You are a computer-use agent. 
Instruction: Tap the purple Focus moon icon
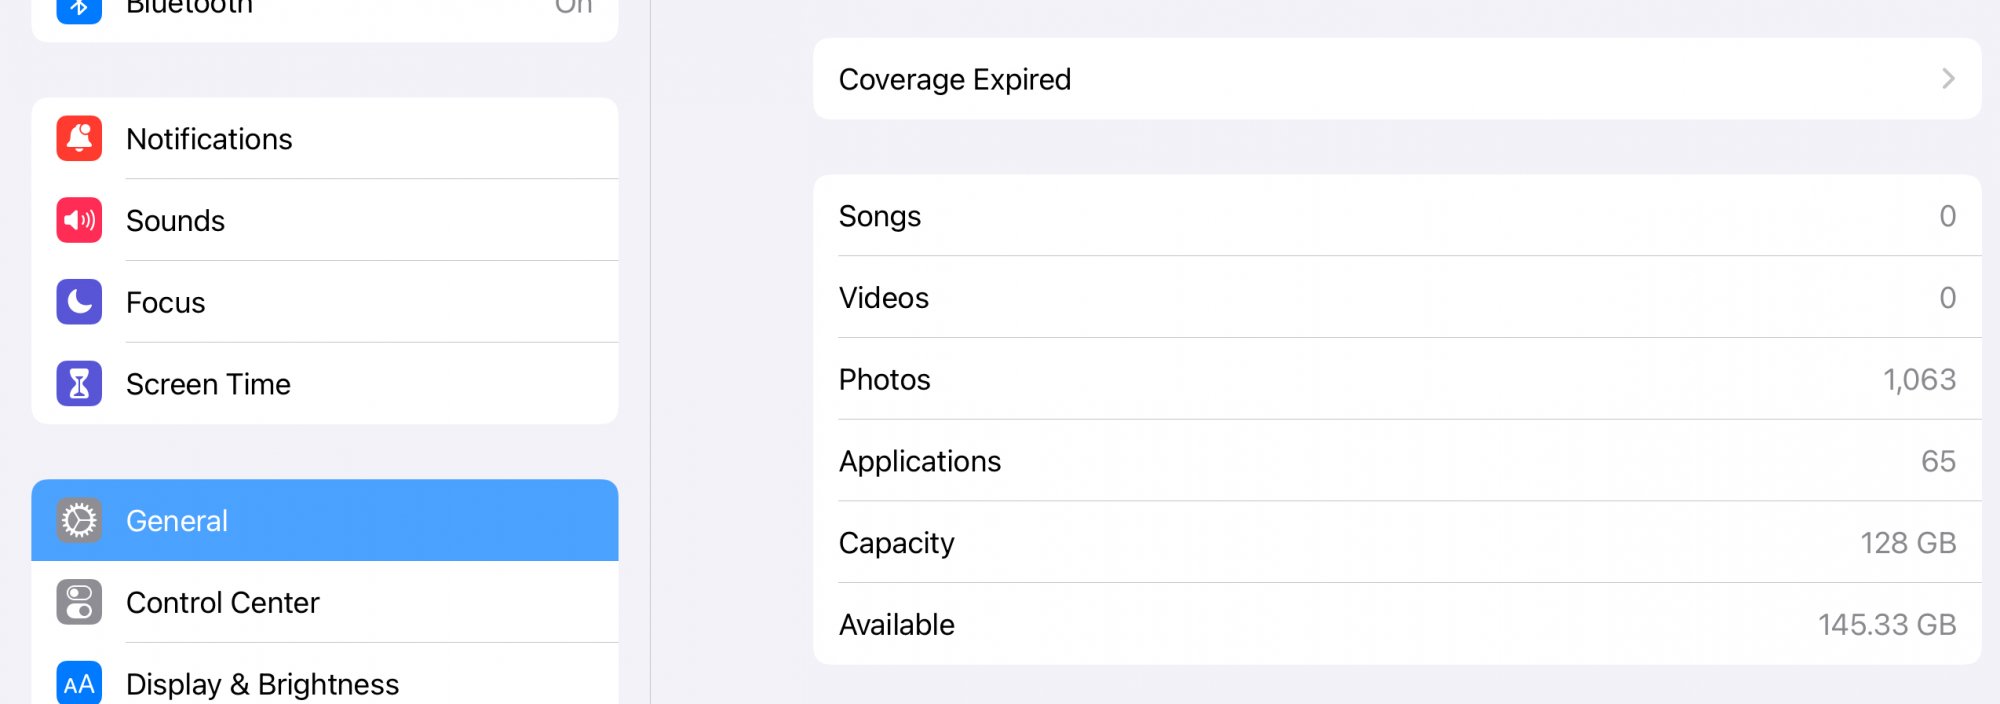coord(79,302)
